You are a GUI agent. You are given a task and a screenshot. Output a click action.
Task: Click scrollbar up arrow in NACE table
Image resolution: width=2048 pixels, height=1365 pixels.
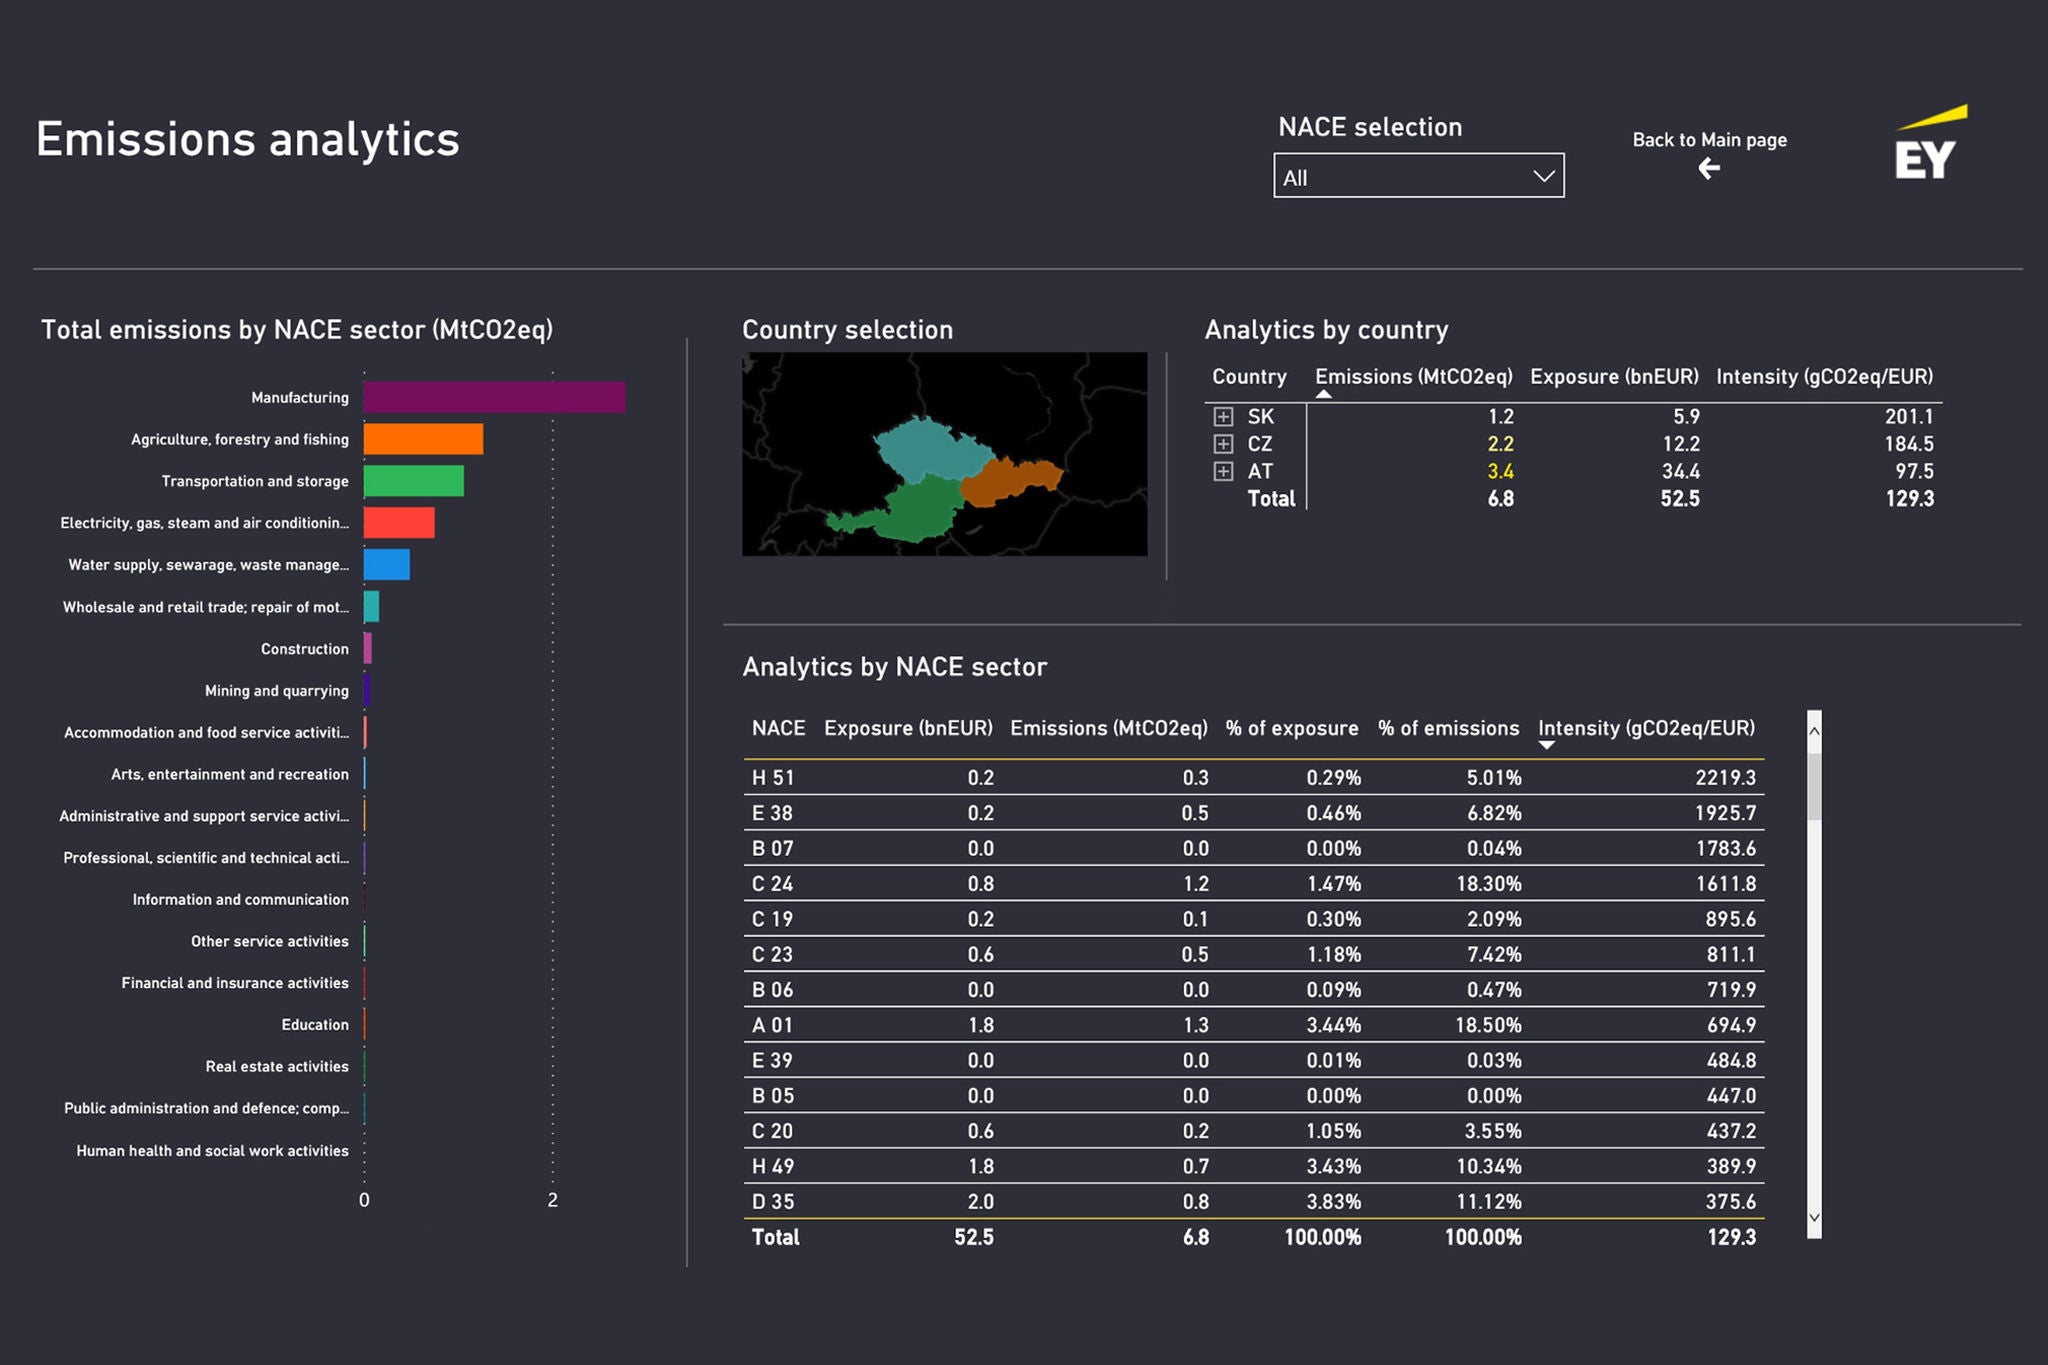coord(1814,731)
